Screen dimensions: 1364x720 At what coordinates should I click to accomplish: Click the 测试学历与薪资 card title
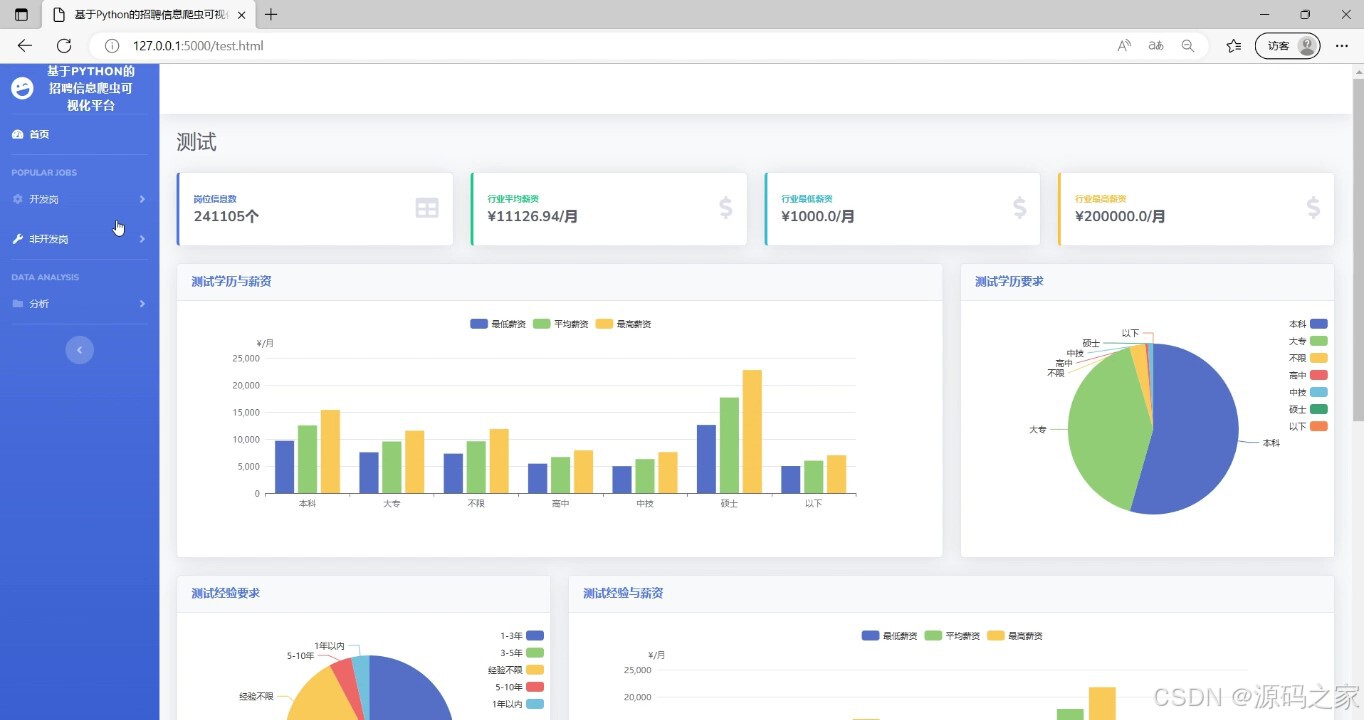[x=231, y=282]
